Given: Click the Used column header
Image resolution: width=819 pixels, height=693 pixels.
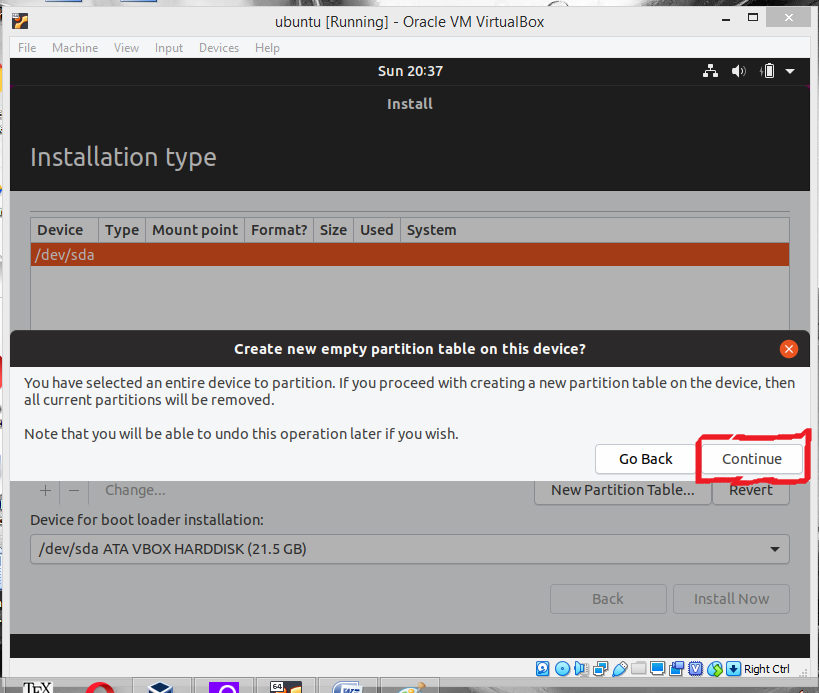Looking at the screenshot, I should click(x=377, y=230).
